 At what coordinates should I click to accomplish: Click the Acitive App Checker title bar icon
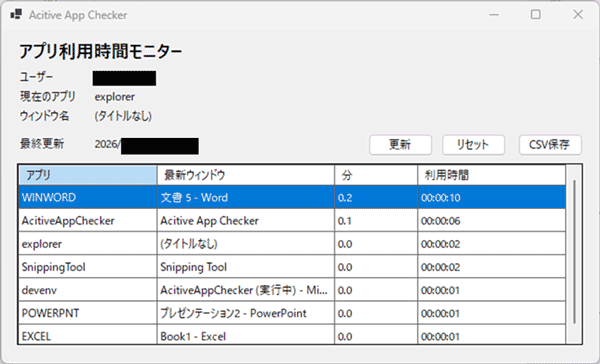pyautogui.click(x=16, y=15)
